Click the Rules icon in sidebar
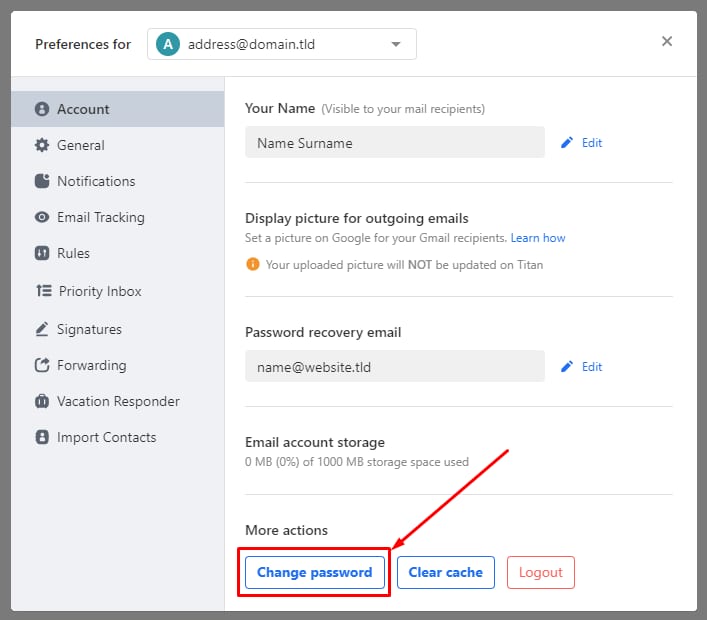Screen dimensions: 707x620 [42, 253]
